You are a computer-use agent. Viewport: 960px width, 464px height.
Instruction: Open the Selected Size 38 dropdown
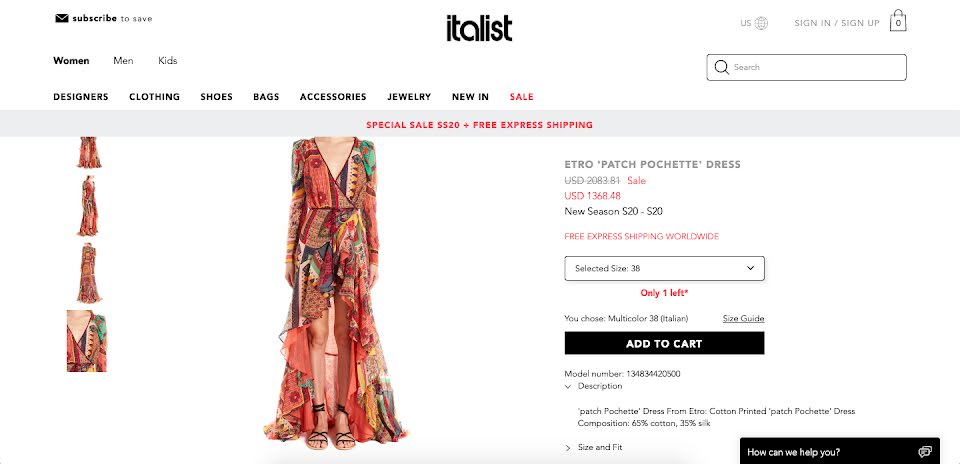[664, 268]
